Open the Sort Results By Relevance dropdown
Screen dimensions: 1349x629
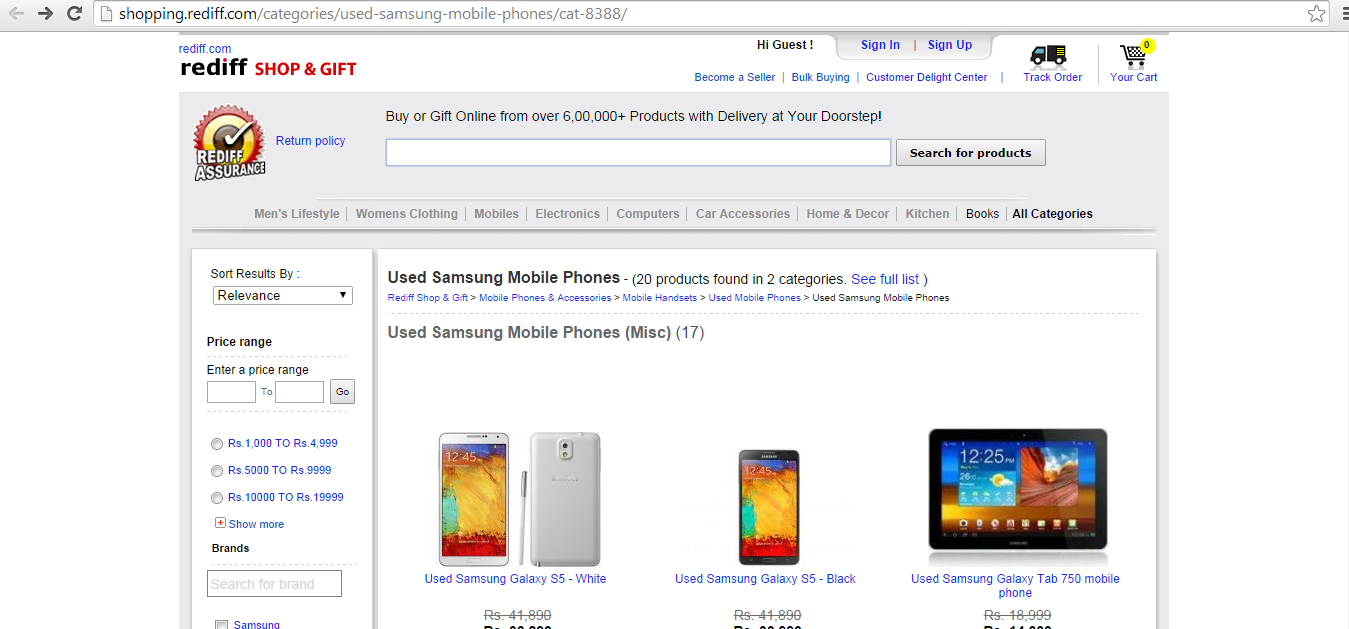pyautogui.click(x=283, y=295)
